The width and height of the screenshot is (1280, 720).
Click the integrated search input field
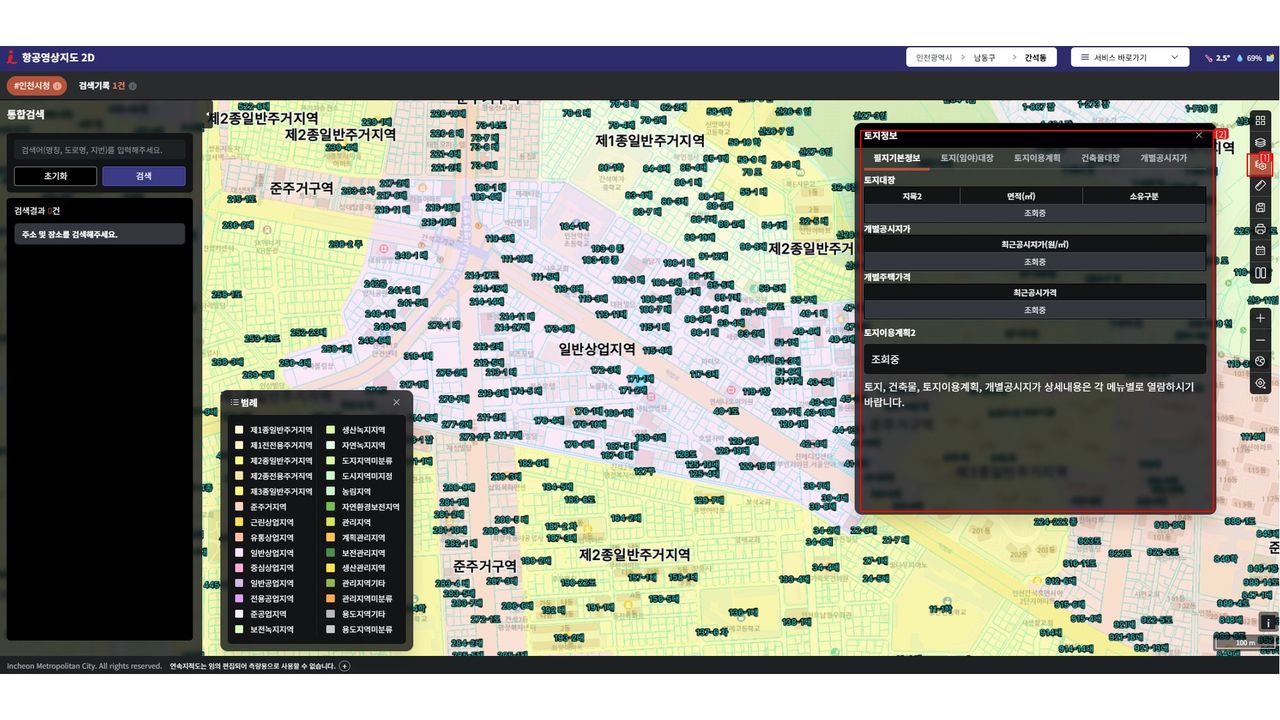click(x=99, y=150)
